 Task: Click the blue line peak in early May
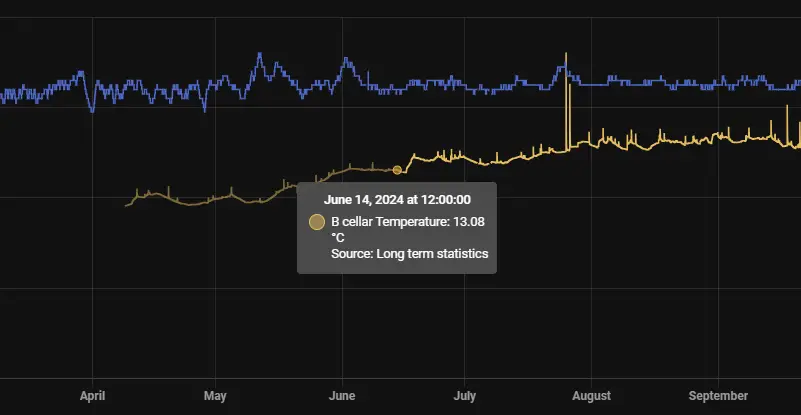tap(259, 56)
